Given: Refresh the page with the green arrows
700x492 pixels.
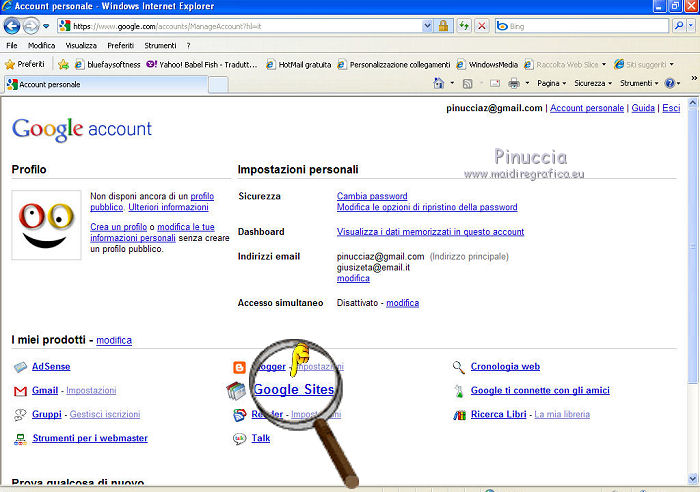Looking at the screenshot, I should pos(464,26).
